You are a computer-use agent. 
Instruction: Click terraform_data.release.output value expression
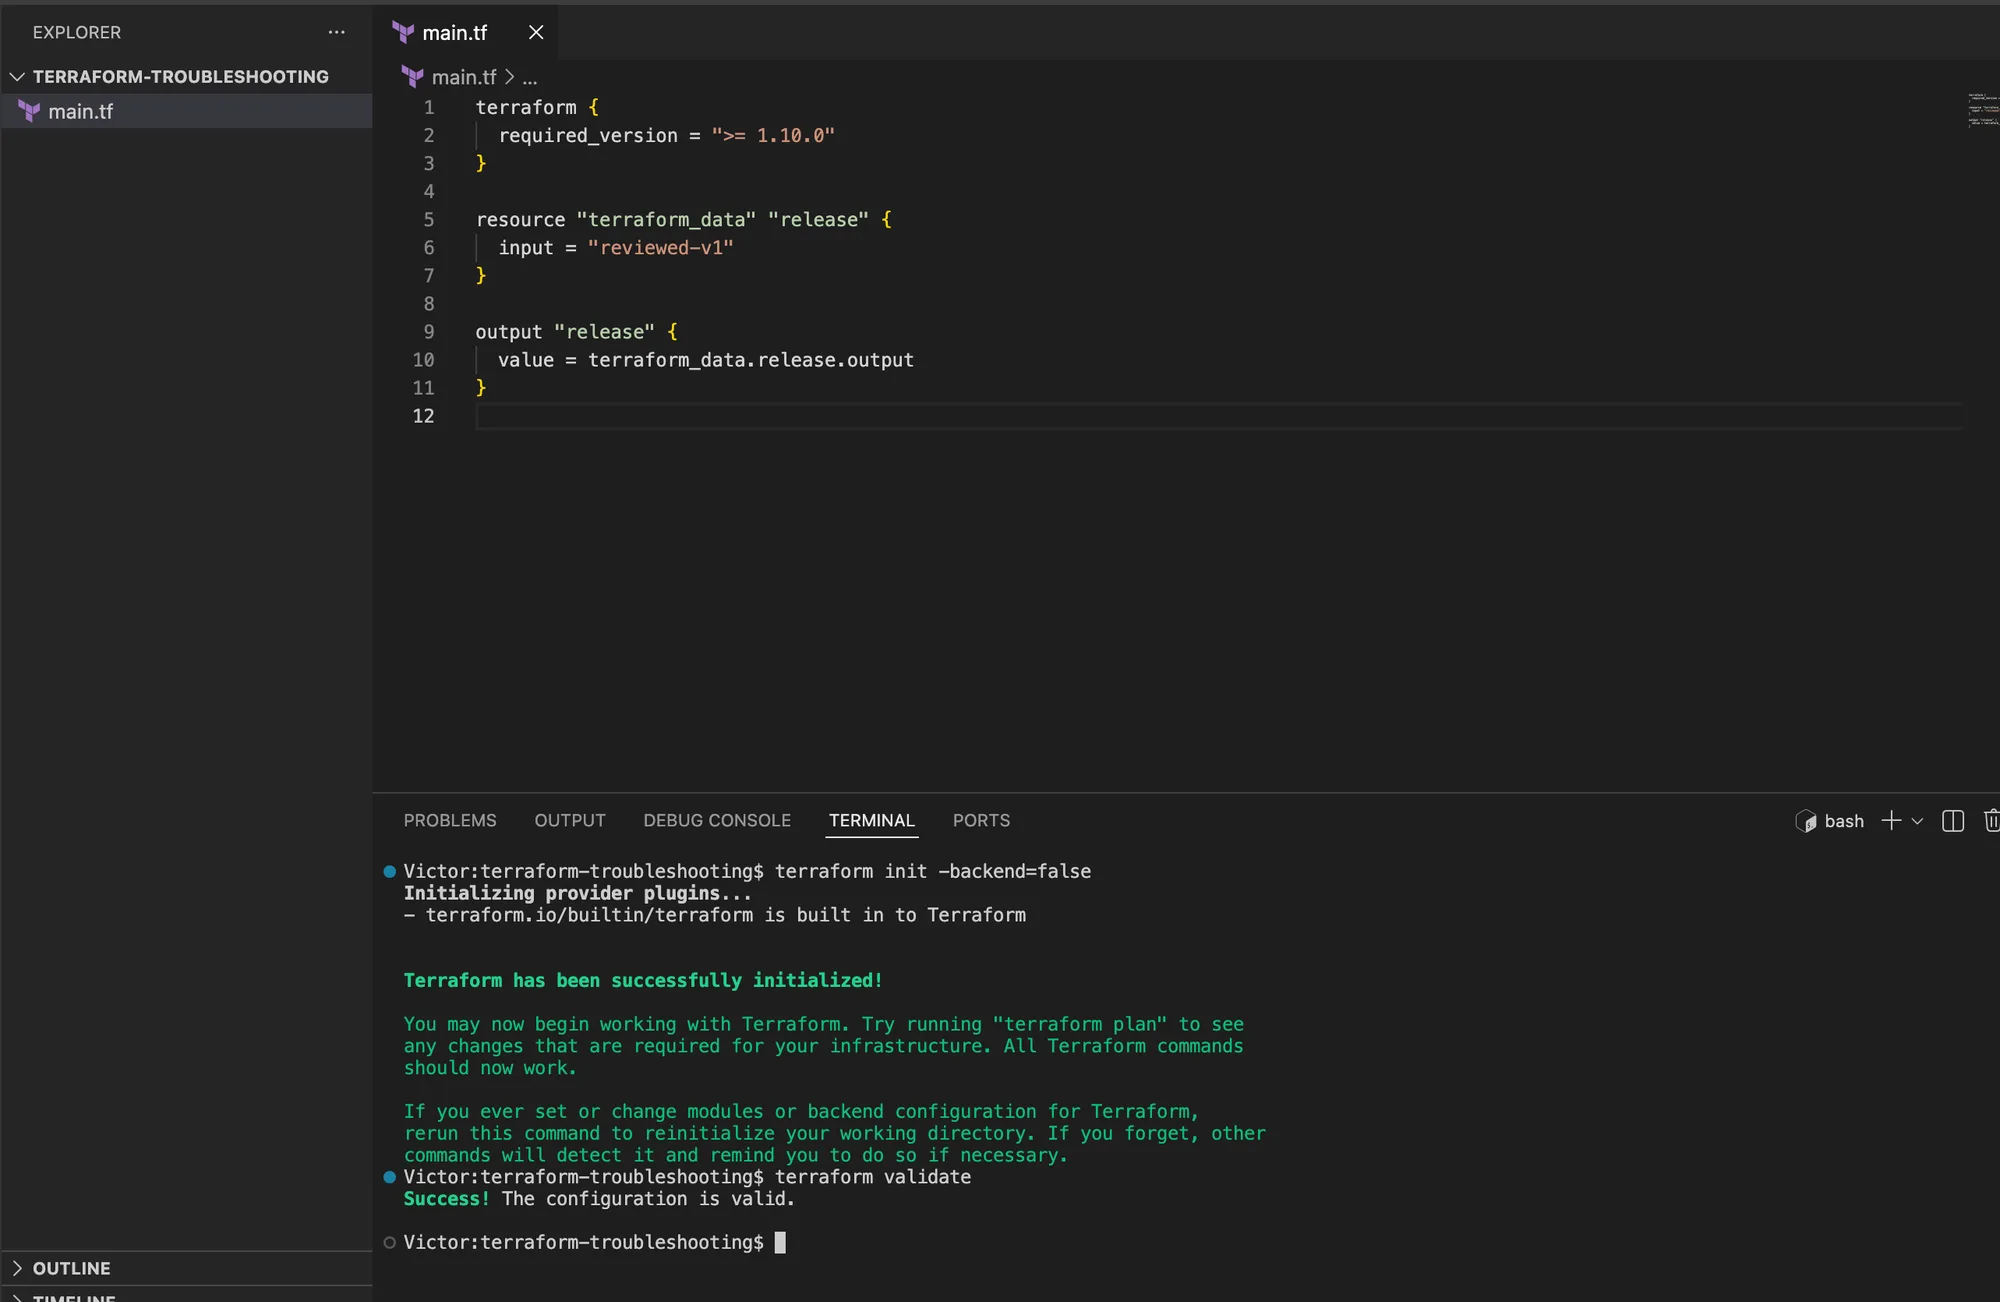[x=751, y=360]
